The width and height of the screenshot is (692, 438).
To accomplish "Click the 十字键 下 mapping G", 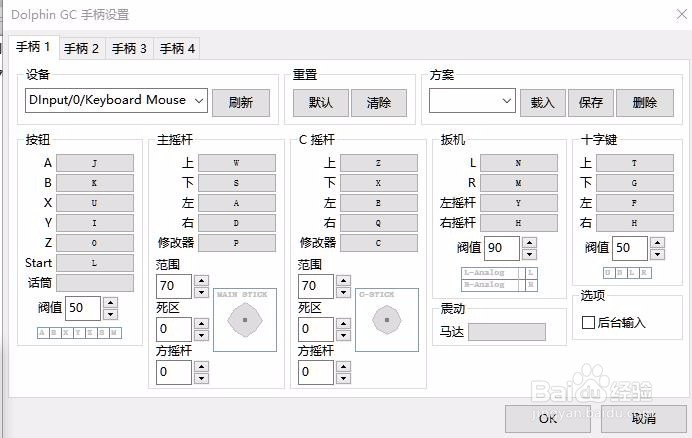I will coord(635,183).
